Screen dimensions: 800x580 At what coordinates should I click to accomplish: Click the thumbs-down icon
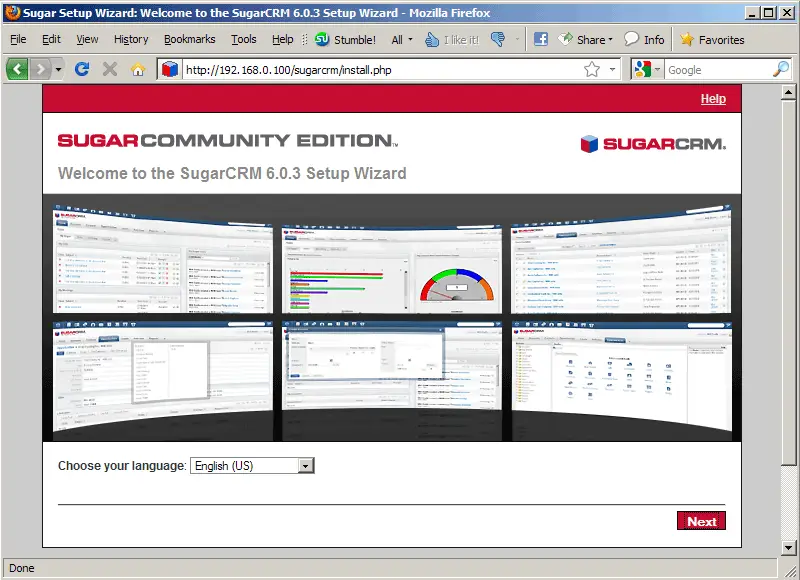point(498,39)
